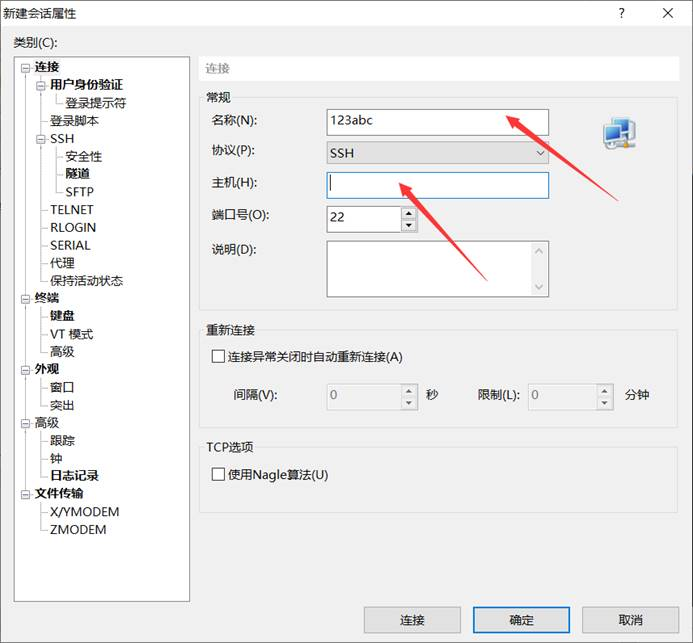Select 终端 in the category tree
This screenshot has width=693, height=643.
(x=47, y=298)
